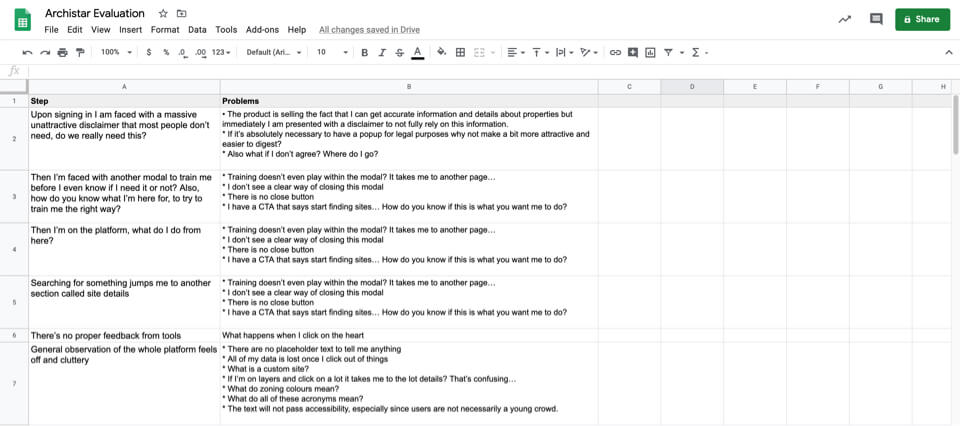Open the font family dropdown

click(x=275, y=52)
